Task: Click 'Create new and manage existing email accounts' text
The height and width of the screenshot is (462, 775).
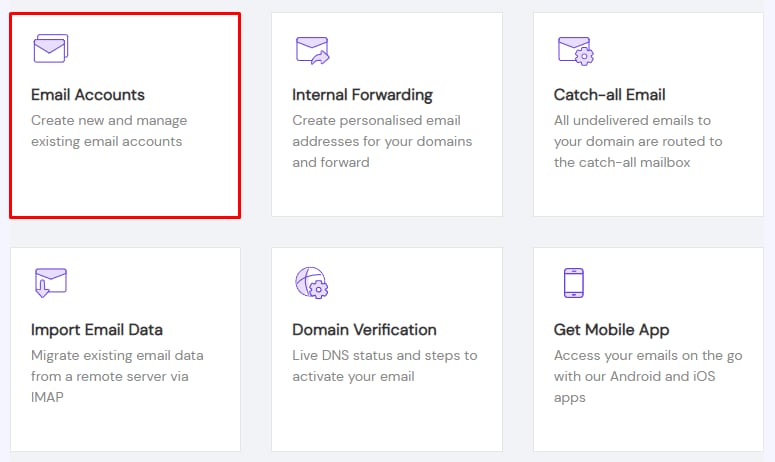Action: [108, 131]
